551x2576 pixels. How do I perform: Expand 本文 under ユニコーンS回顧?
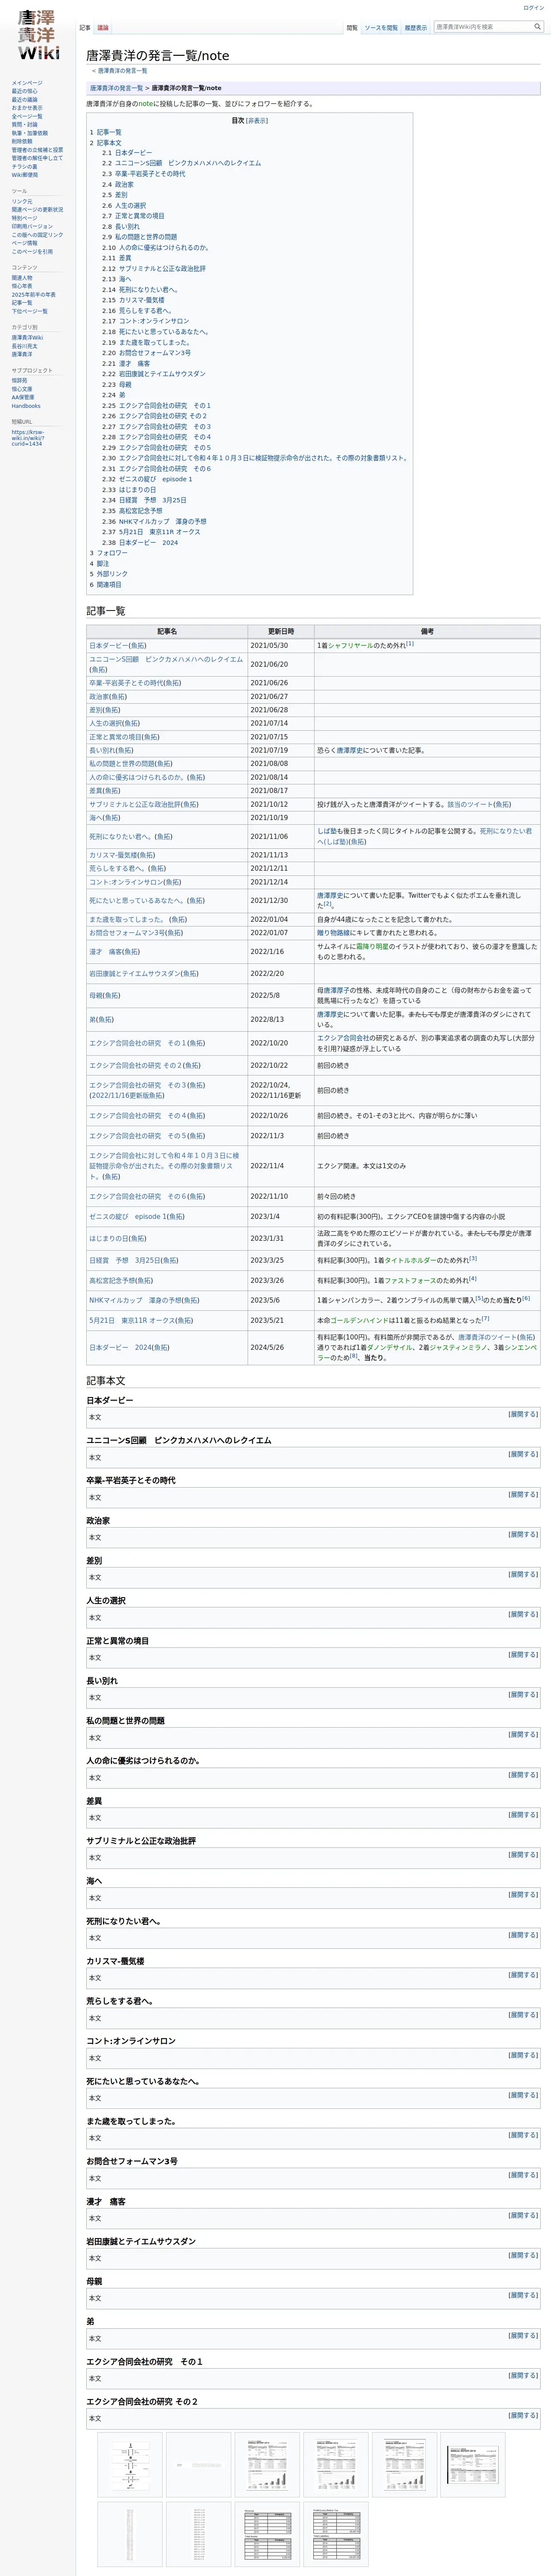[523, 1454]
